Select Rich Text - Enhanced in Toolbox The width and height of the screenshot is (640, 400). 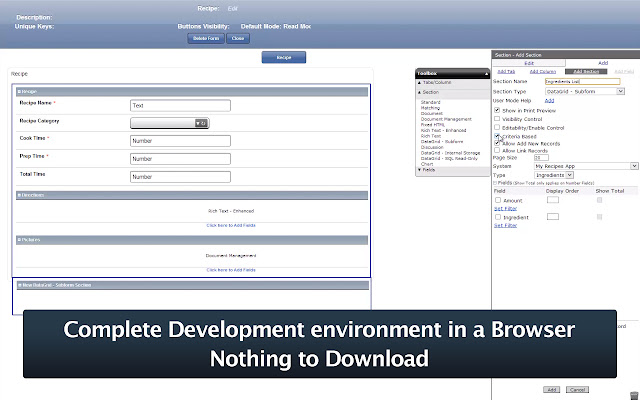(443, 130)
